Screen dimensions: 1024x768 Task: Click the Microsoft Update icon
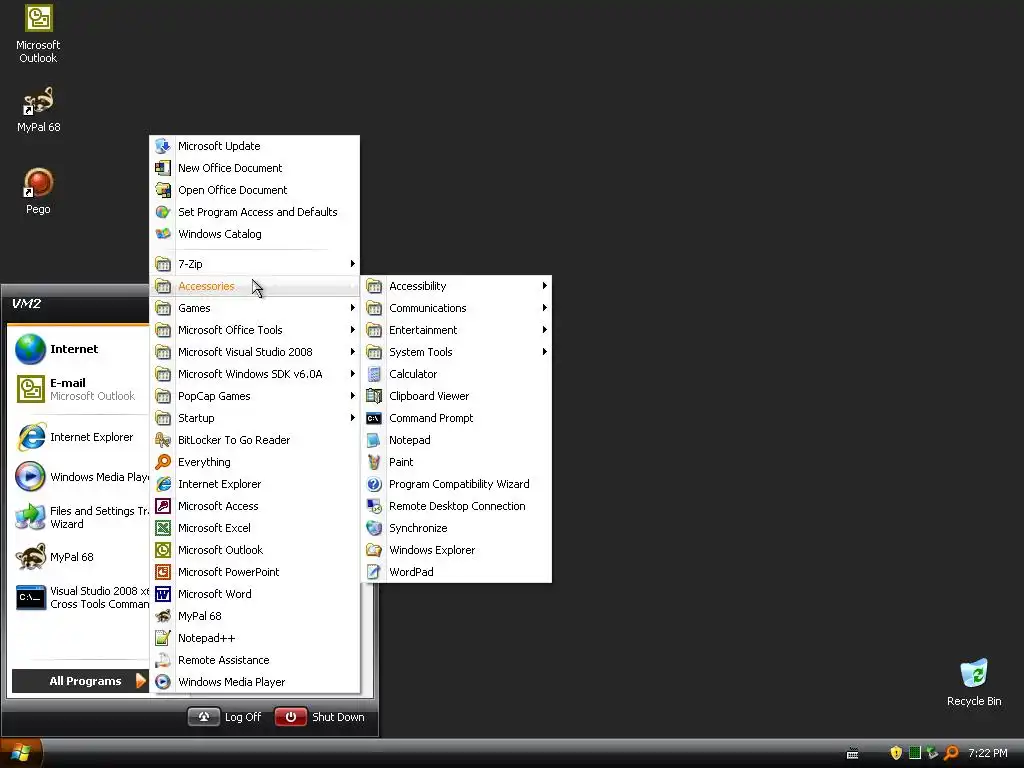(163, 146)
